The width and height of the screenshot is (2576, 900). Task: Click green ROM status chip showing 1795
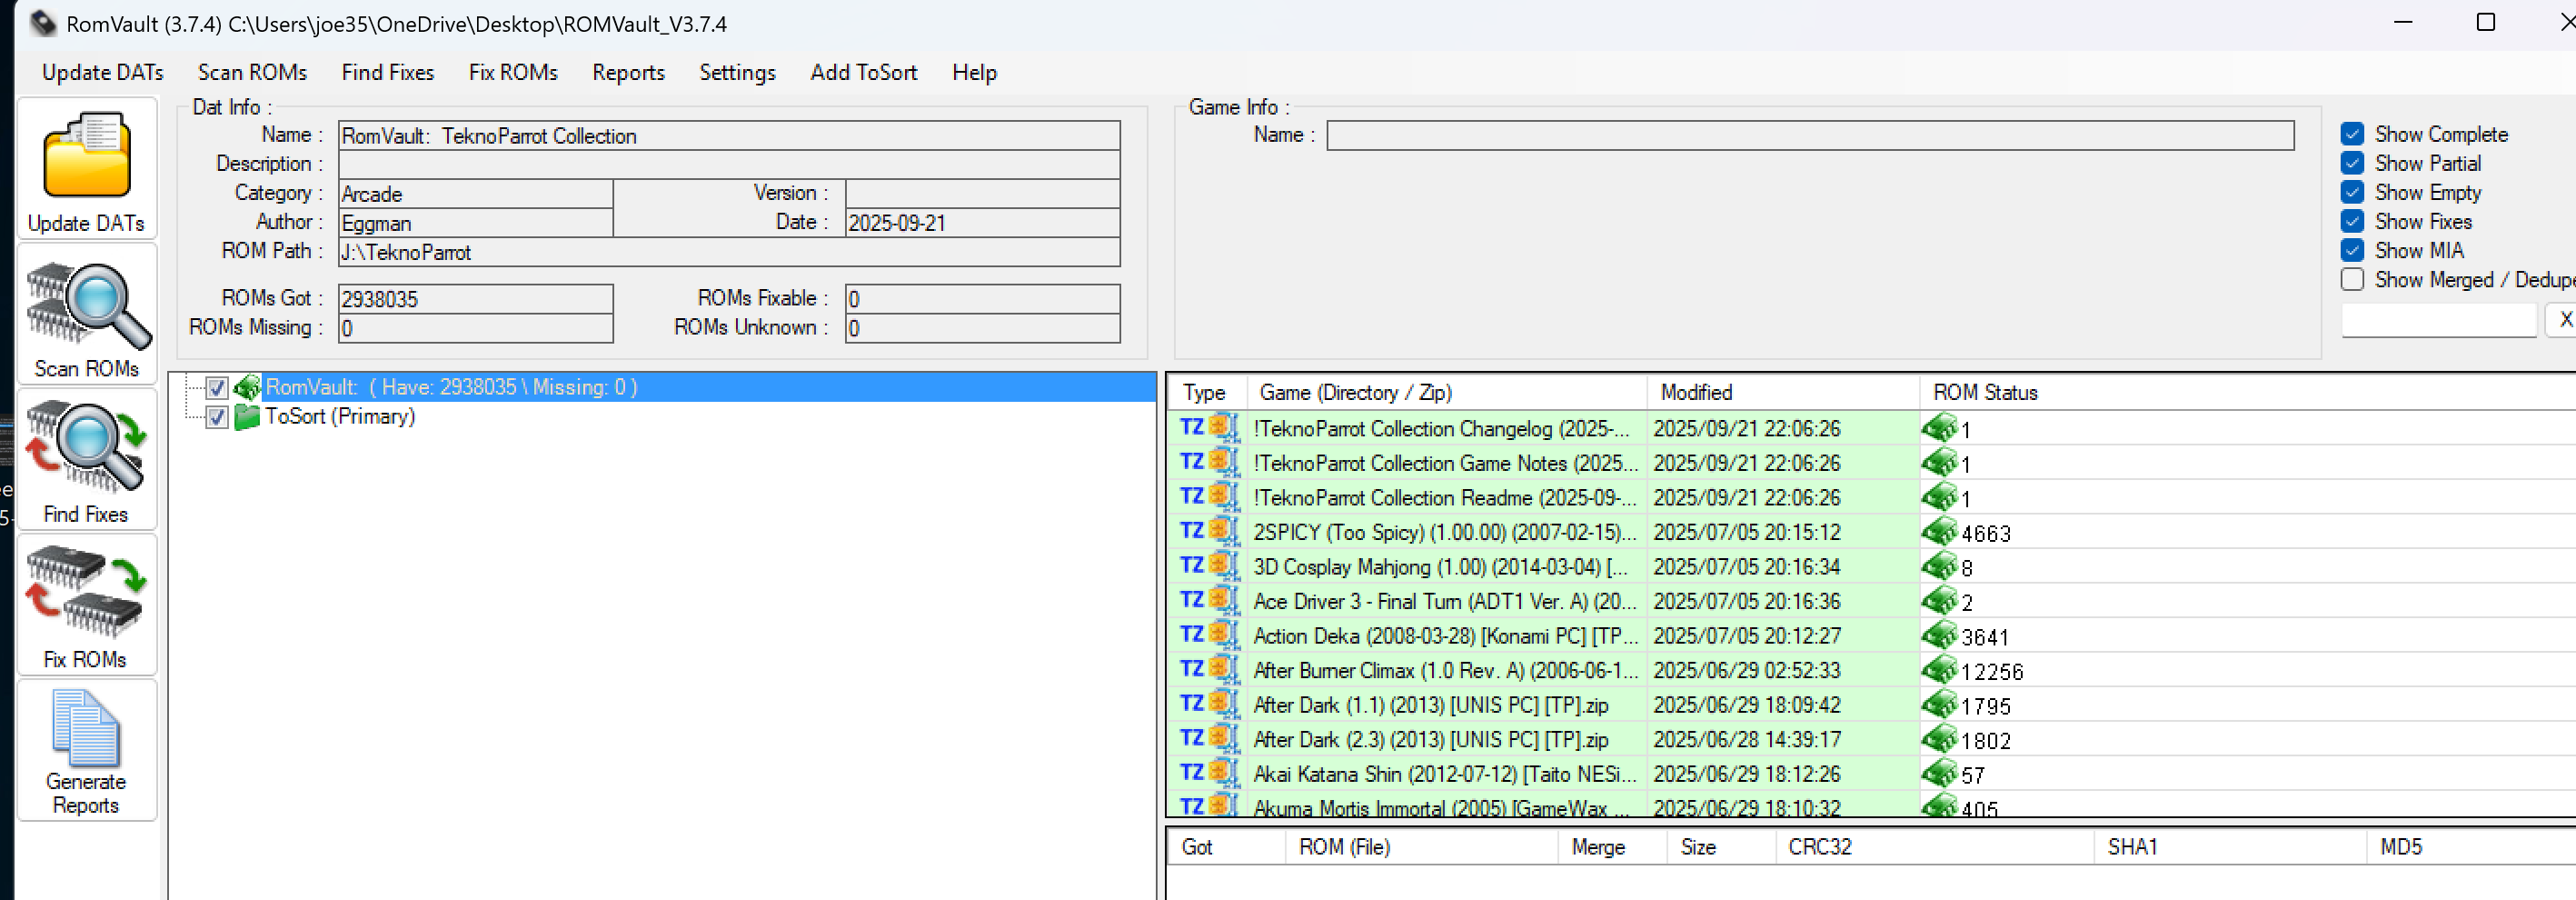1939,704
